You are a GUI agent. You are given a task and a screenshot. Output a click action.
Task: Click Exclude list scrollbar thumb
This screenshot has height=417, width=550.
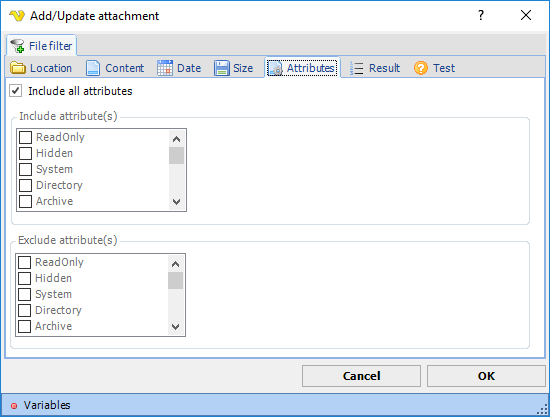click(175, 281)
